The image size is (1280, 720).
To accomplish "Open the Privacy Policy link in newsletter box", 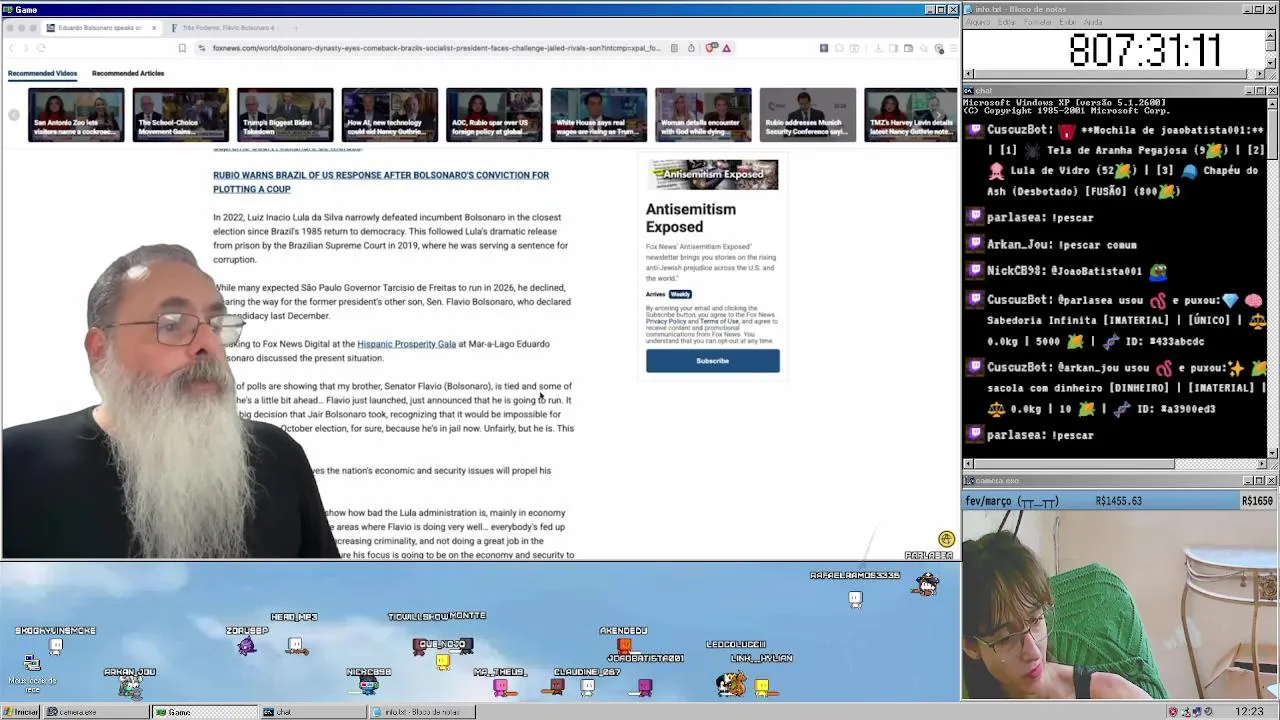I will click(x=666, y=322).
